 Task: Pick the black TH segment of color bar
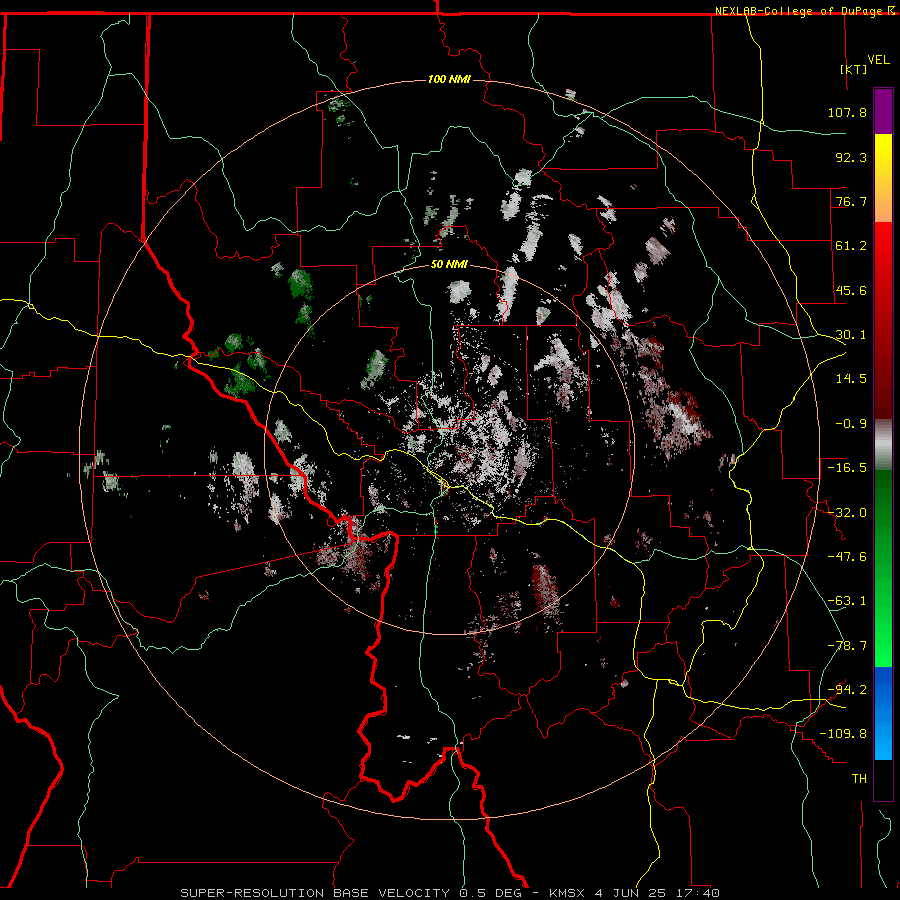[x=883, y=779]
